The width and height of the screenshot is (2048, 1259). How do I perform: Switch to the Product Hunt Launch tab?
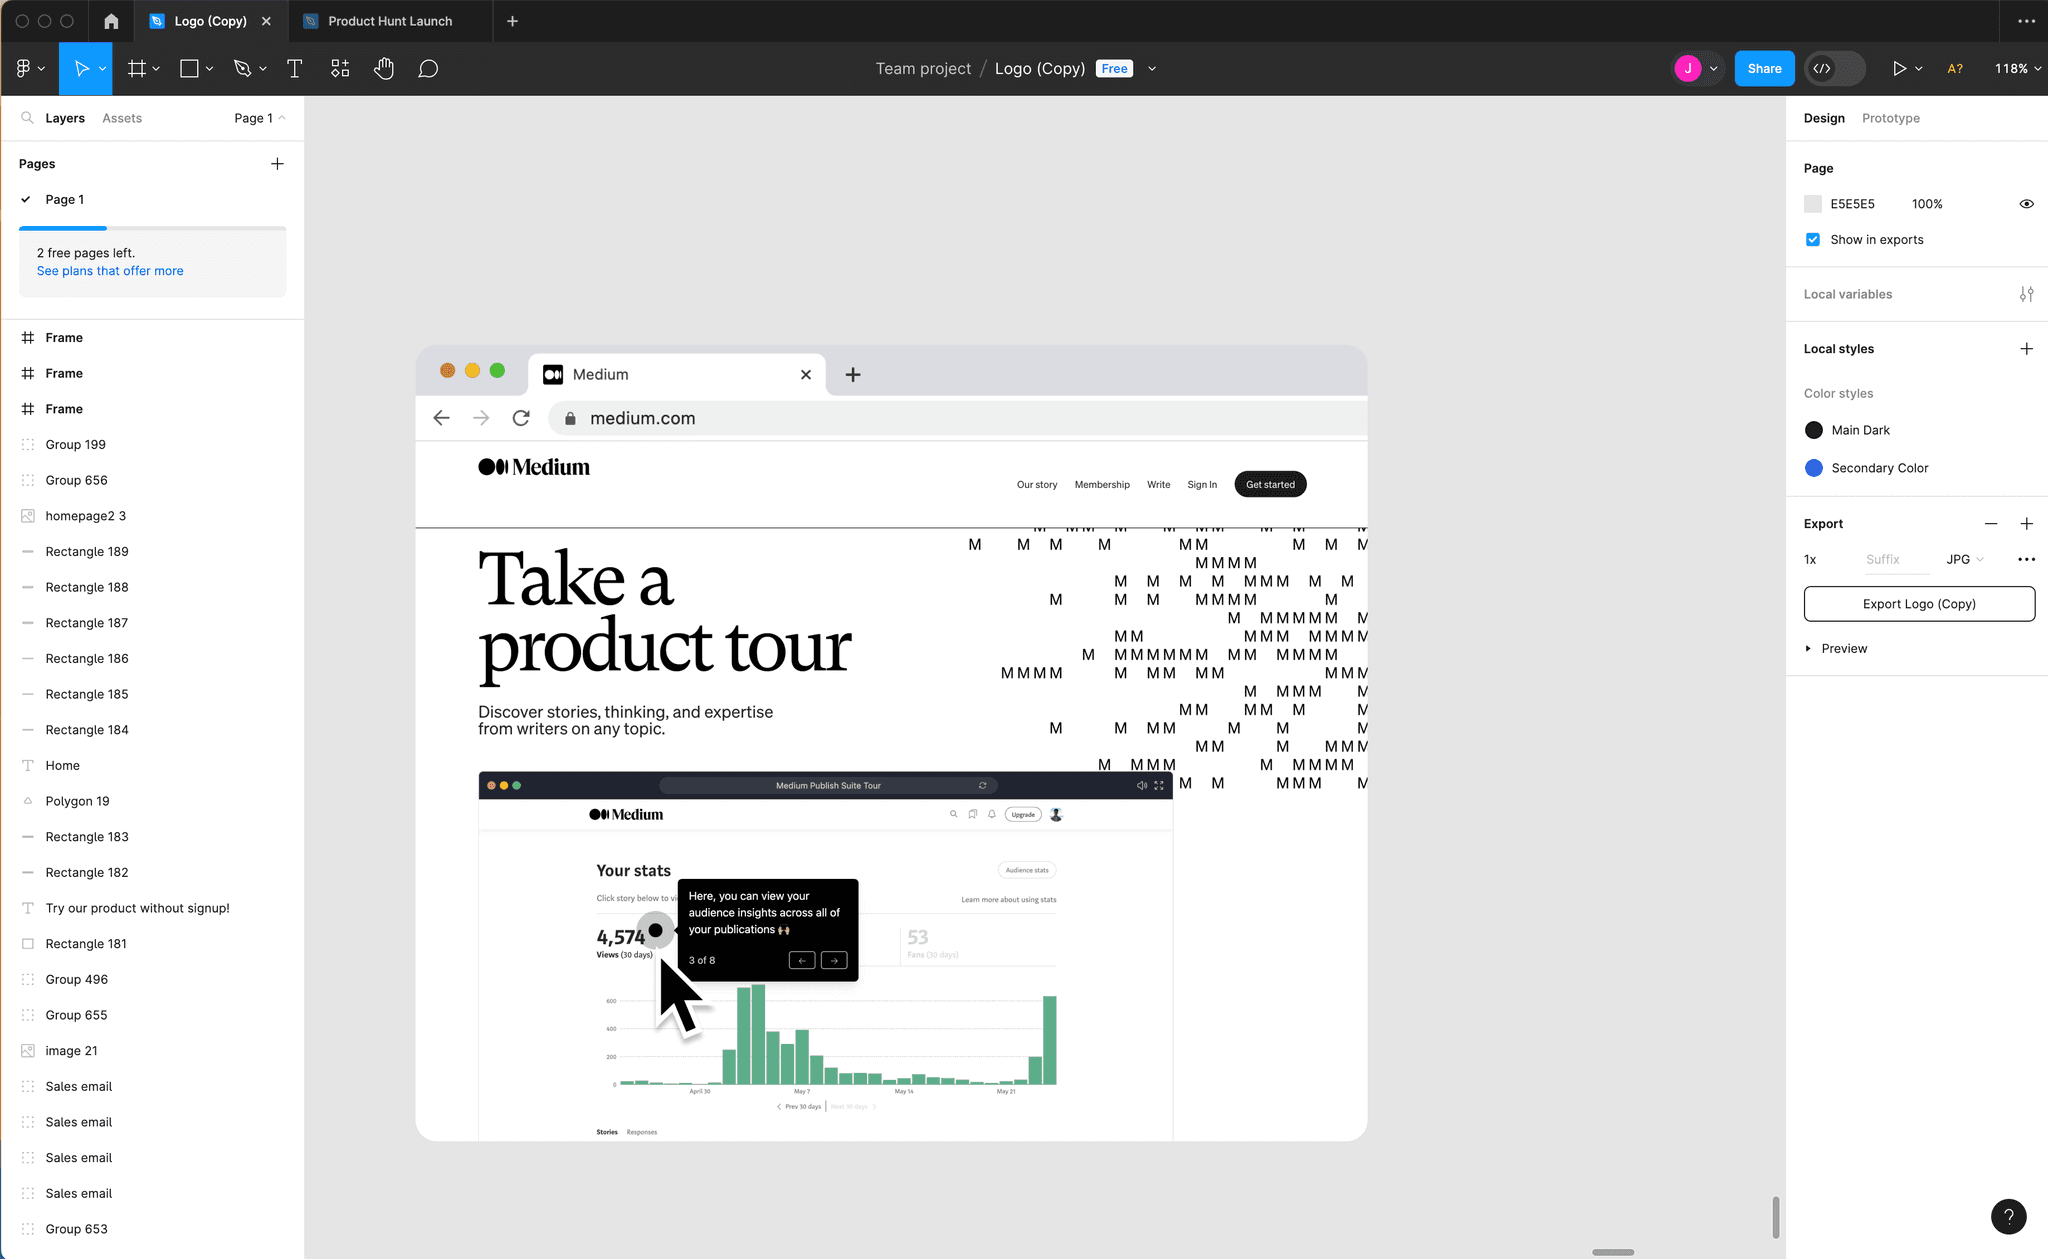coord(389,20)
